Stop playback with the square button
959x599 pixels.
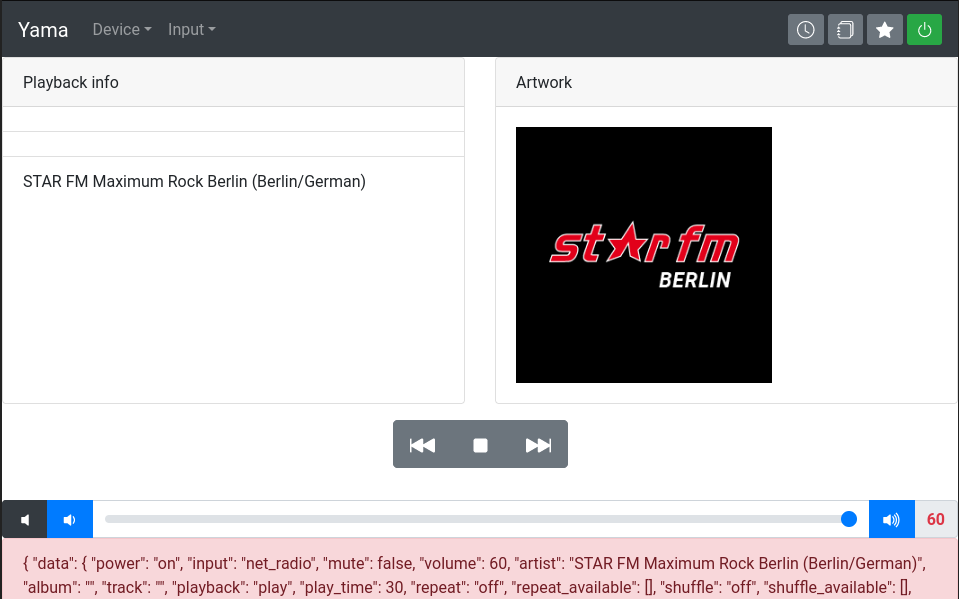pyautogui.click(x=480, y=445)
